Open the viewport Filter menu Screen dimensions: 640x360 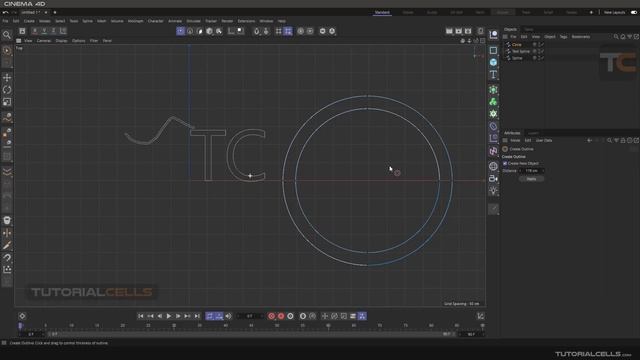(x=94, y=41)
